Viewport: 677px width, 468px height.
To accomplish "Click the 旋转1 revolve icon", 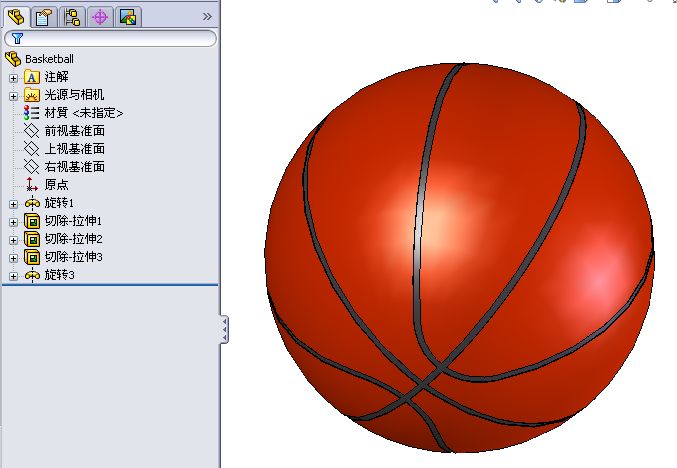I will pyautogui.click(x=32, y=203).
